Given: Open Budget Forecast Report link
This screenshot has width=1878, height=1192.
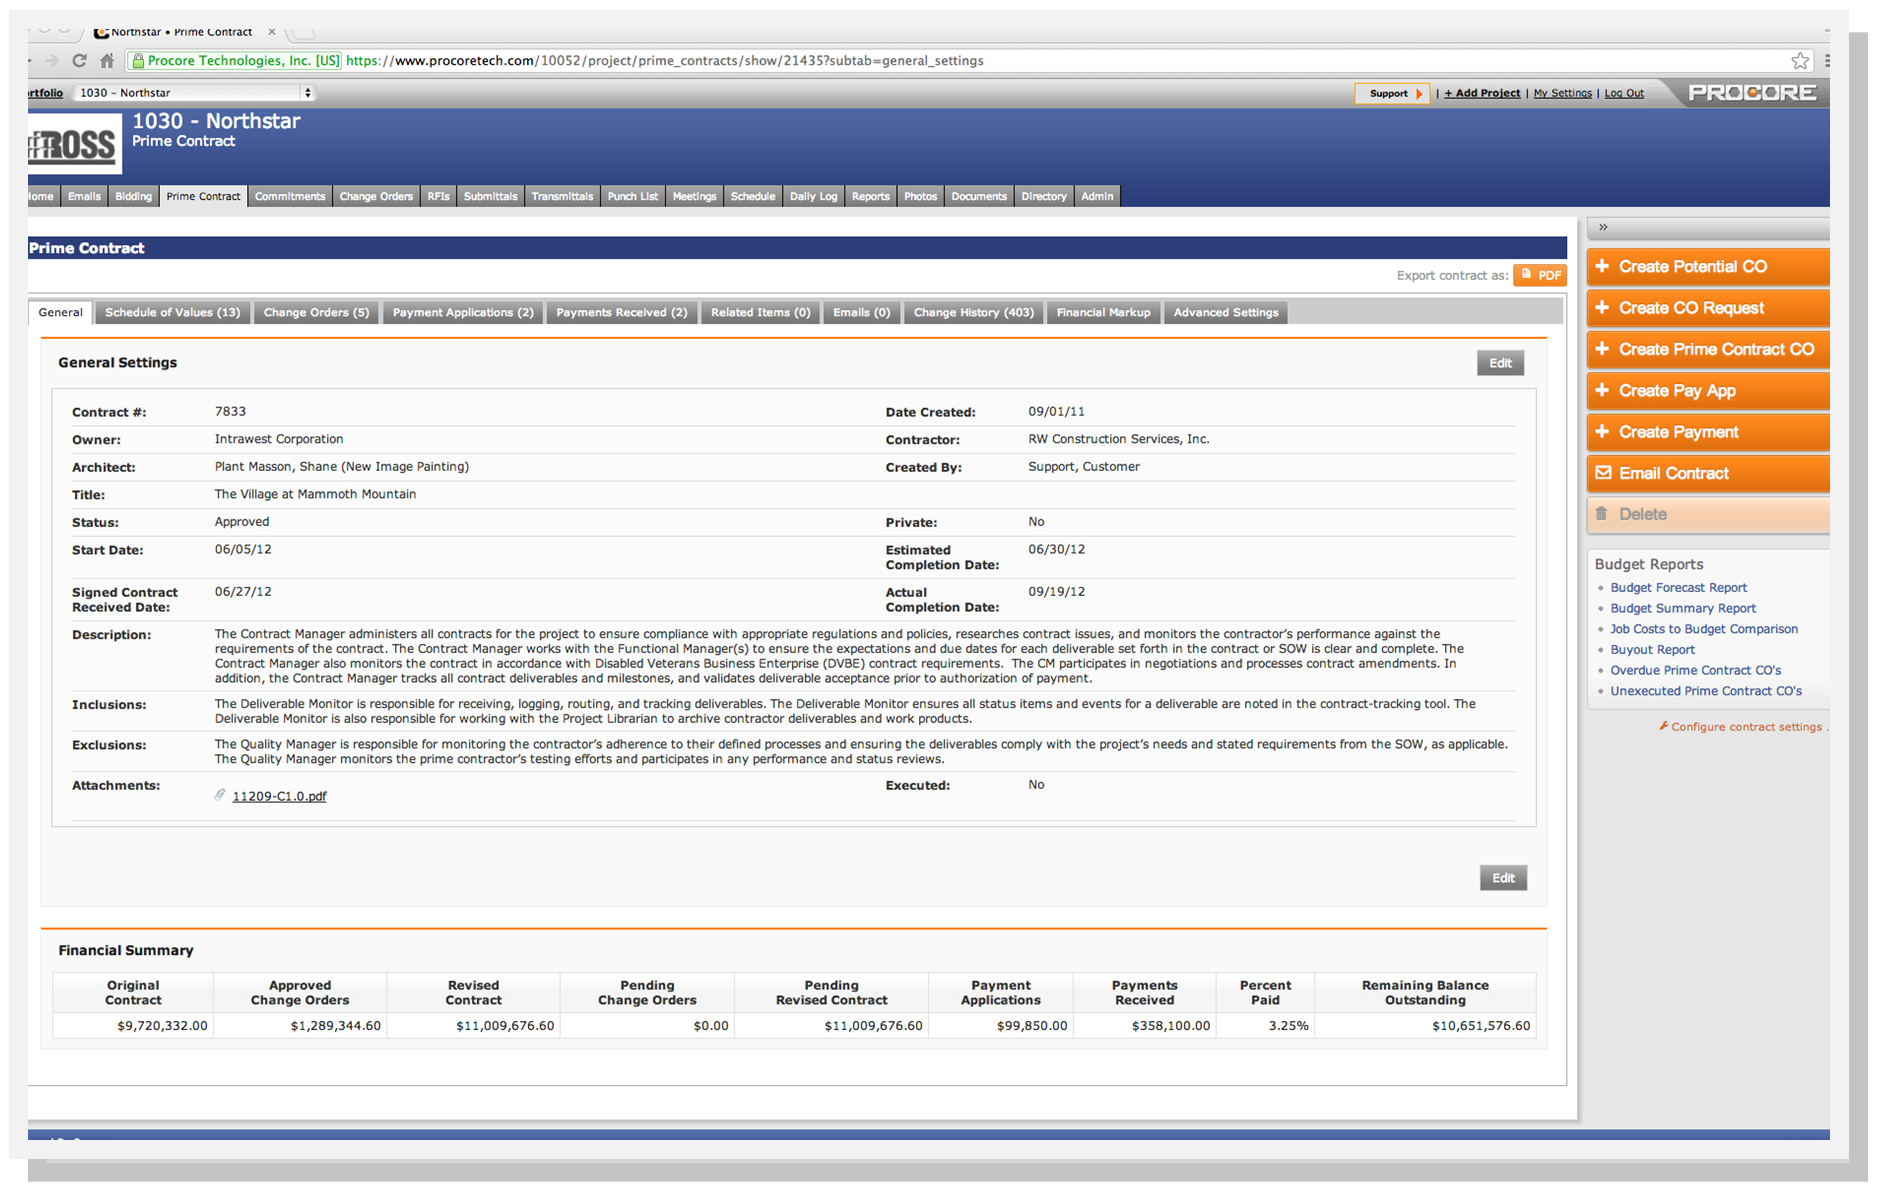Looking at the screenshot, I should coord(1678,588).
